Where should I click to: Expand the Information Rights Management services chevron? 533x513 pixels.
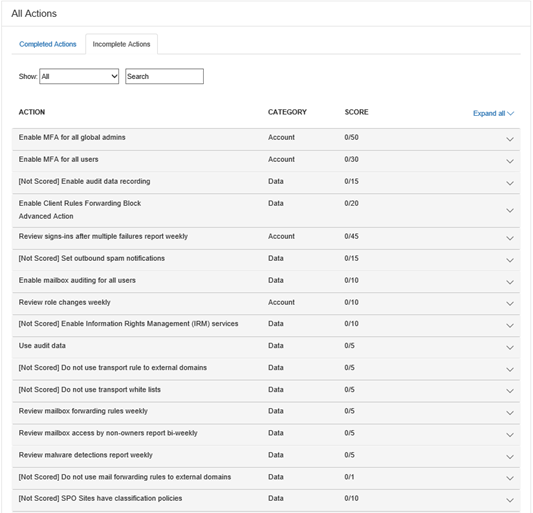pyautogui.click(x=510, y=325)
